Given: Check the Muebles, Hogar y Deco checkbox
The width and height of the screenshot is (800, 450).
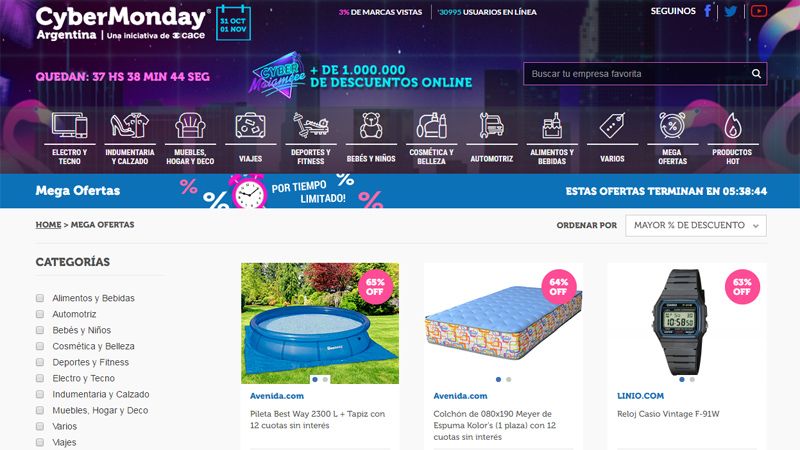Looking at the screenshot, I should click(x=40, y=410).
